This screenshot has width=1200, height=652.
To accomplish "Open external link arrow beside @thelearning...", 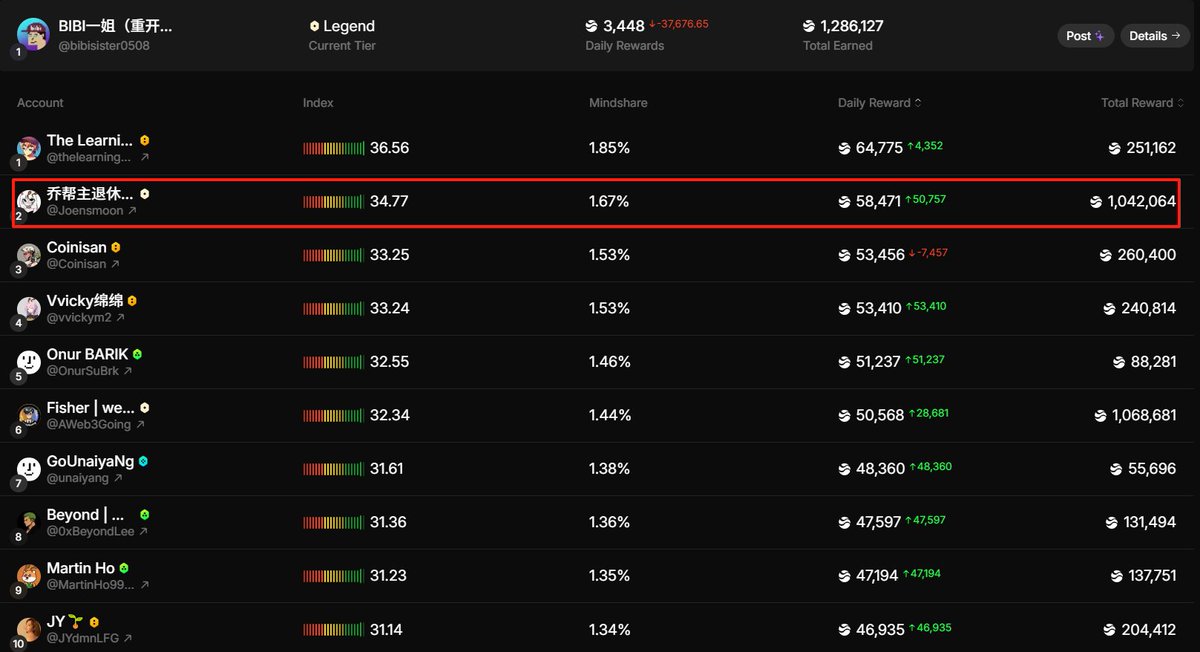I will coord(144,157).
